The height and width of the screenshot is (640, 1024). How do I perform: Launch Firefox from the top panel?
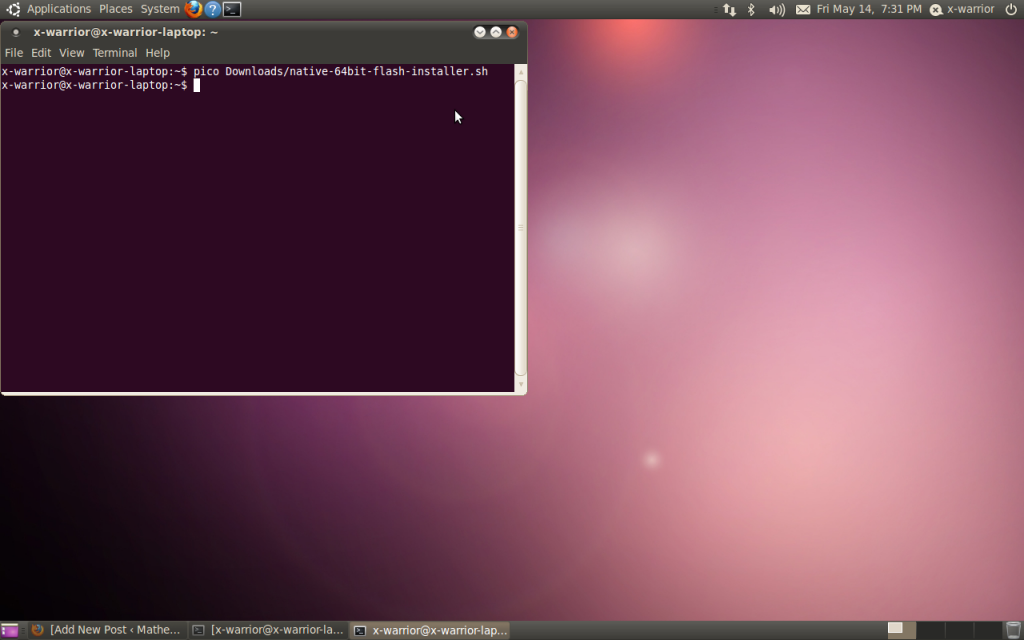(193, 9)
